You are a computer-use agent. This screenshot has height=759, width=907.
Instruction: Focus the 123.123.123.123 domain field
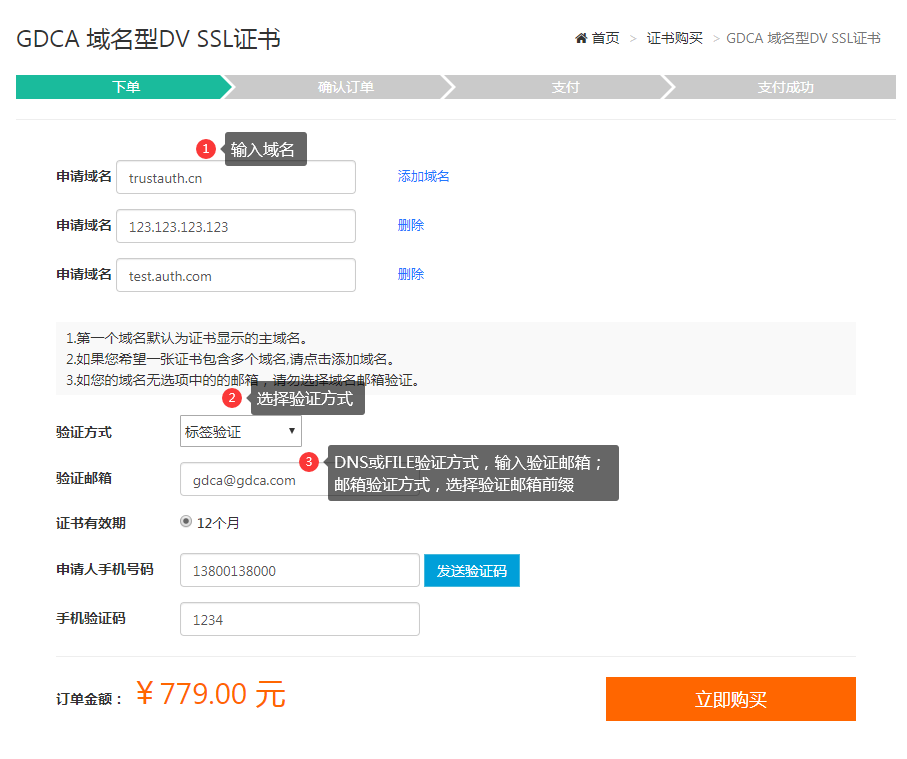(x=236, y=226)
